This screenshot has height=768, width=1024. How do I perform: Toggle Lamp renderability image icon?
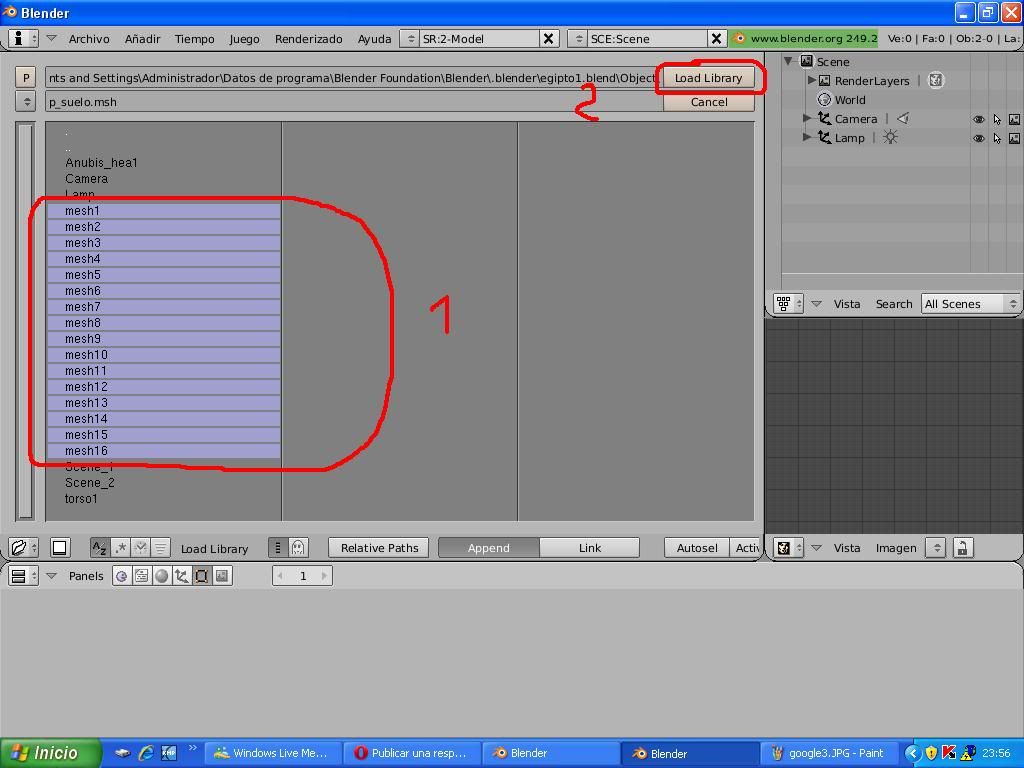[1014, 138]
